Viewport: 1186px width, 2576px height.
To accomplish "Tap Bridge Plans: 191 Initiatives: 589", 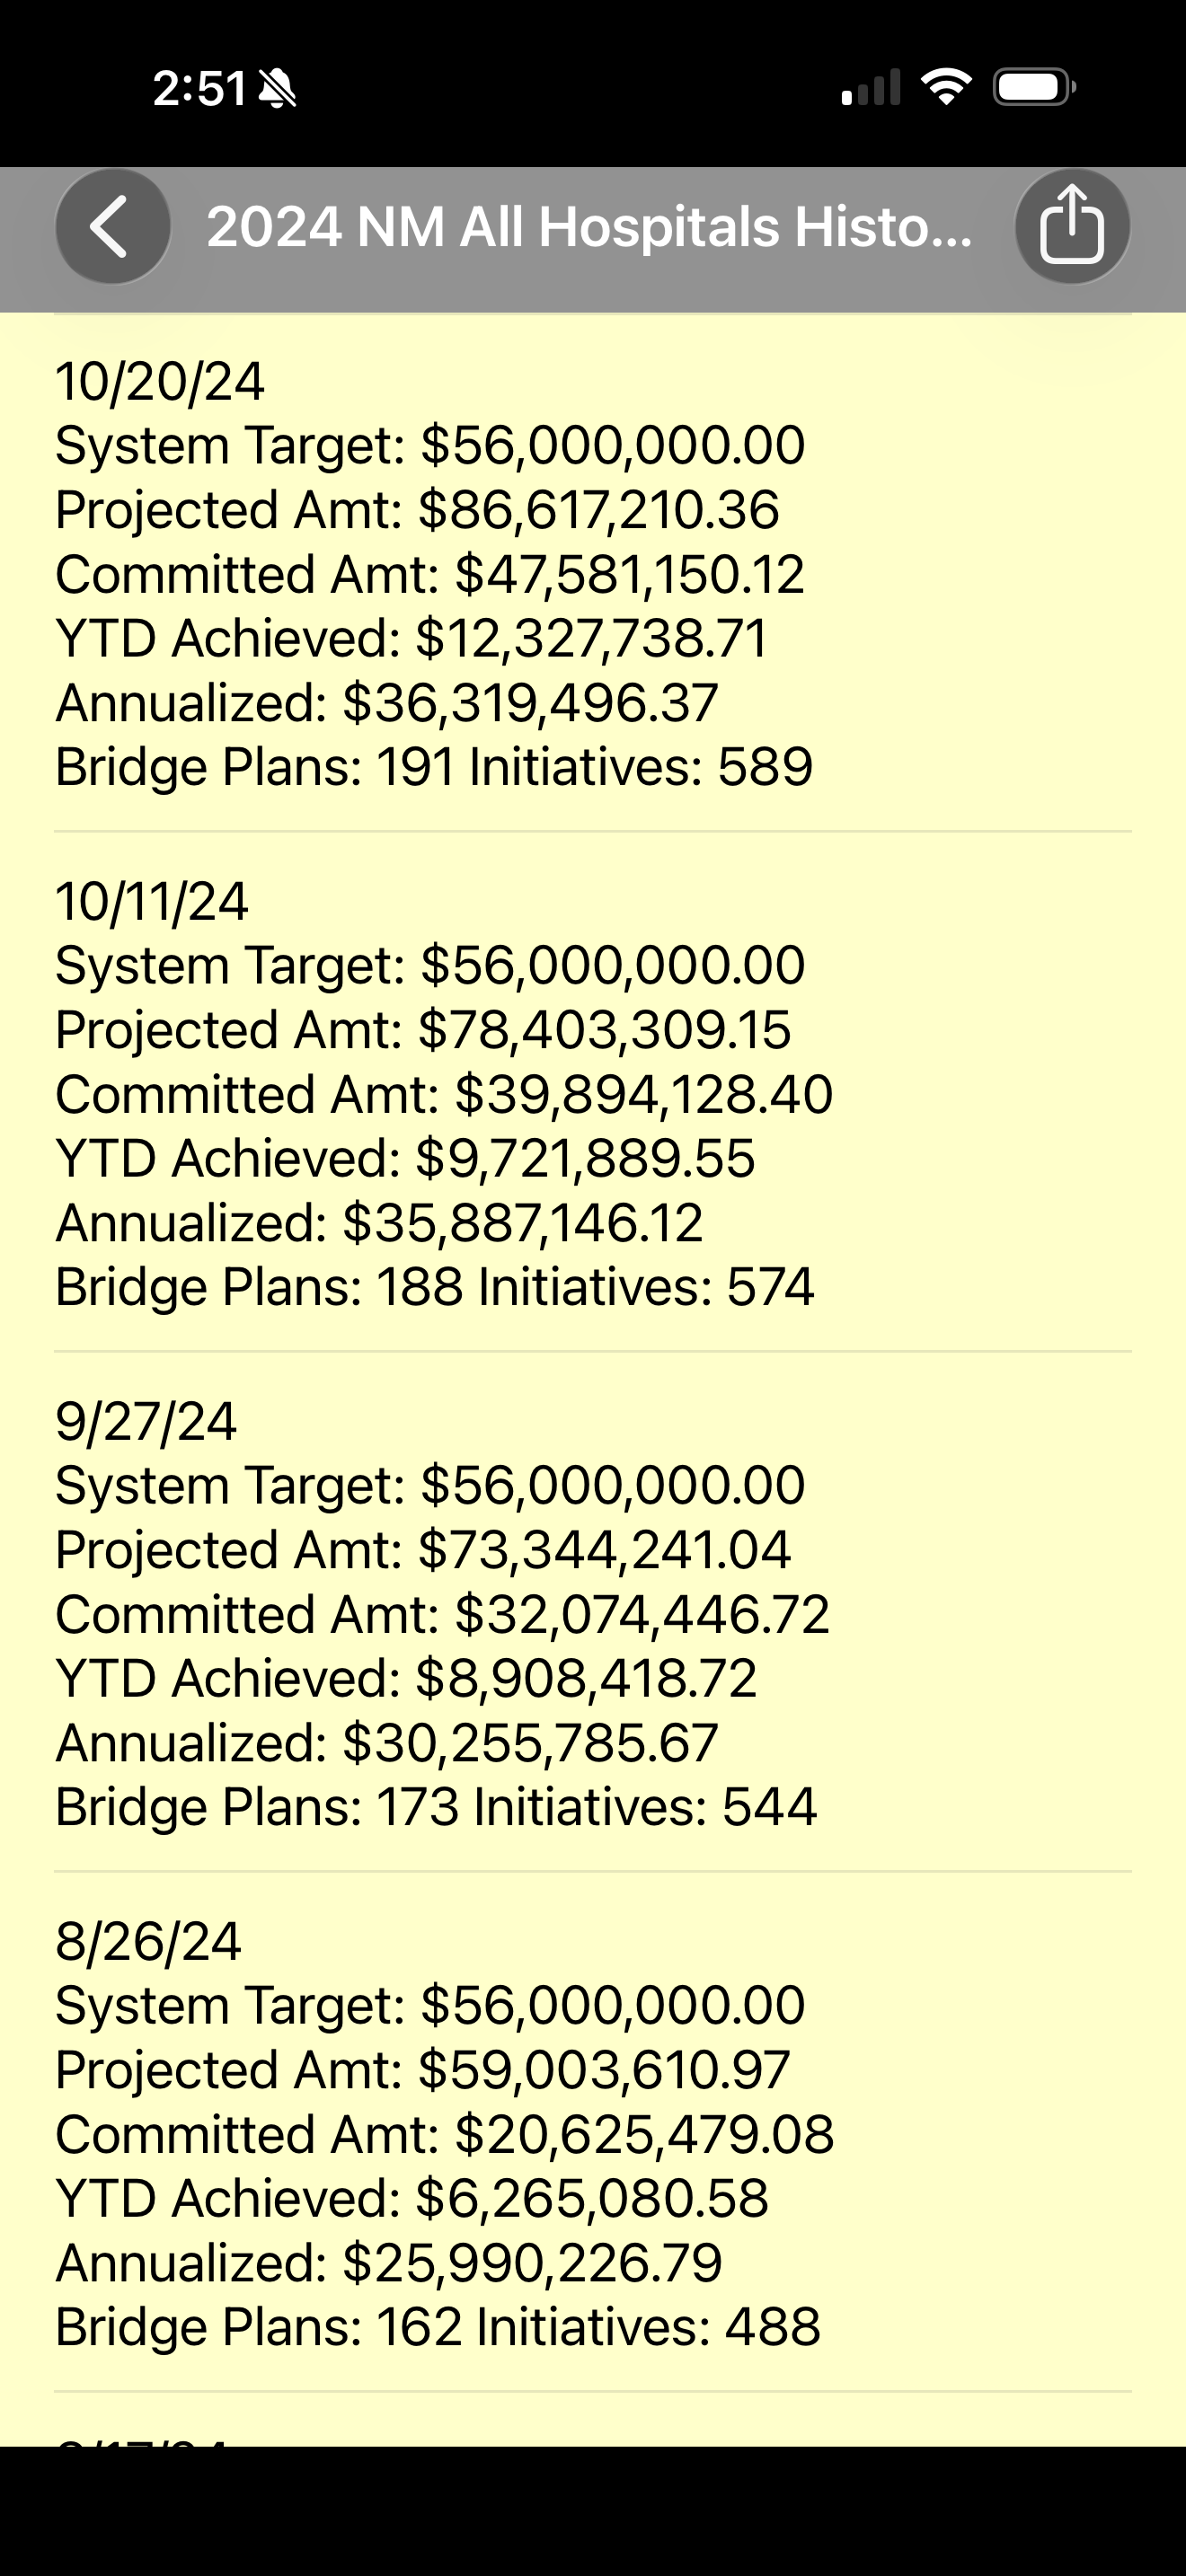I will [434, 767].
